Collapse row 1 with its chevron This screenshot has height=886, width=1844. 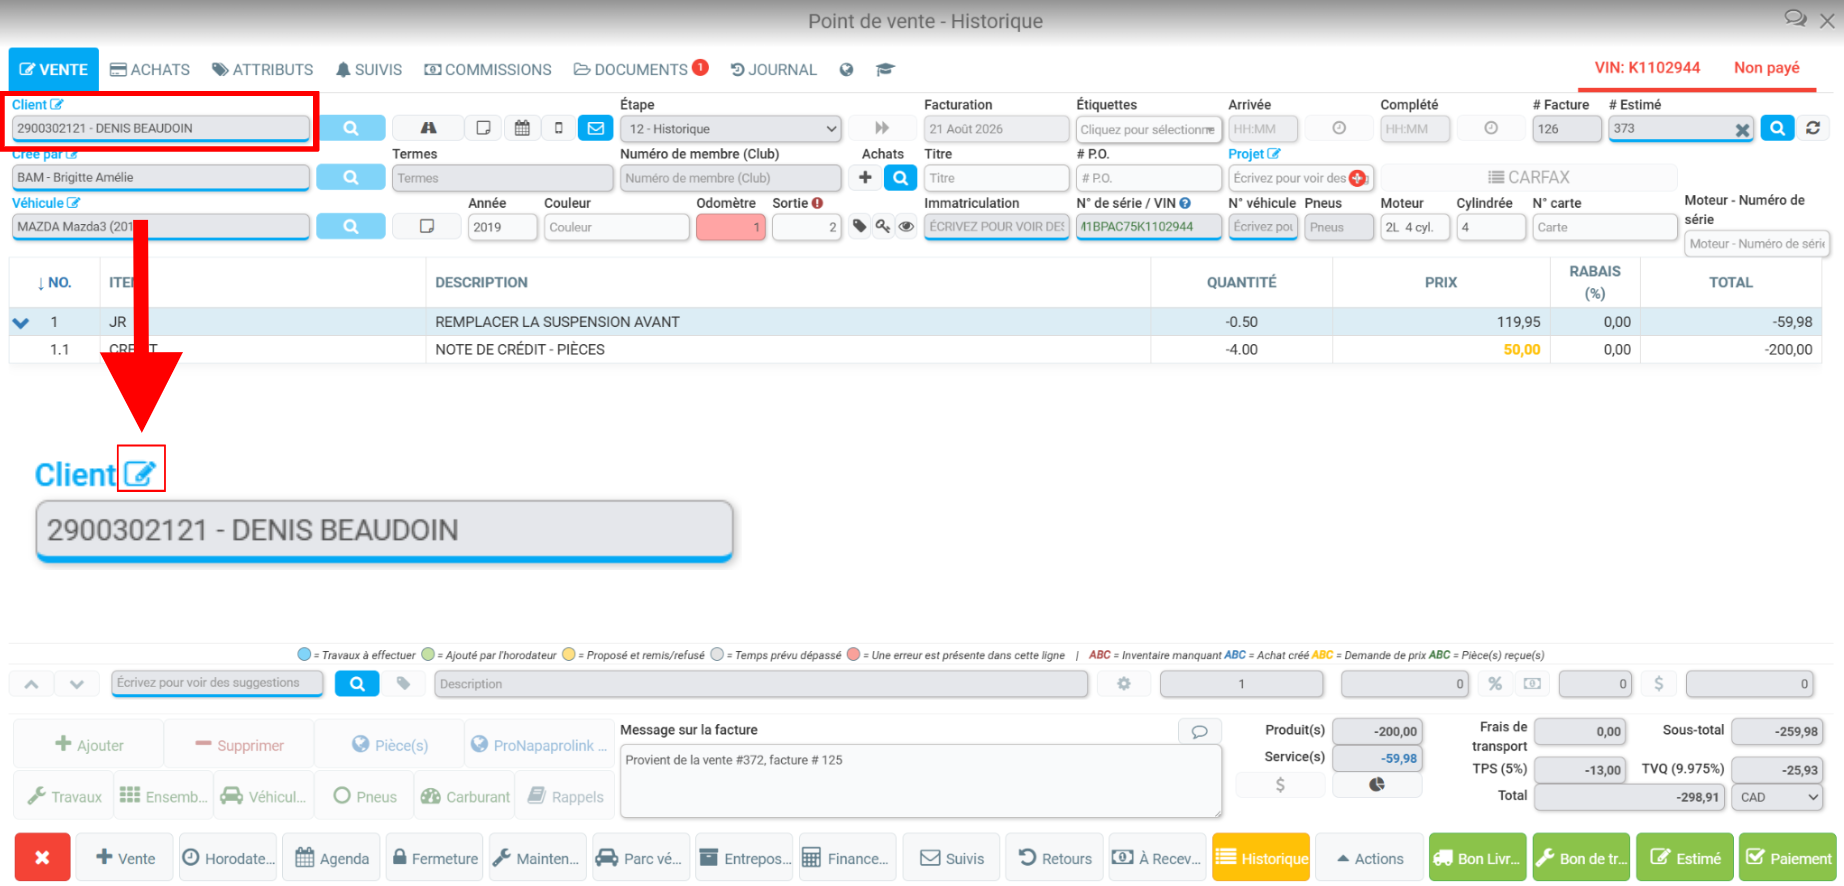20,323
